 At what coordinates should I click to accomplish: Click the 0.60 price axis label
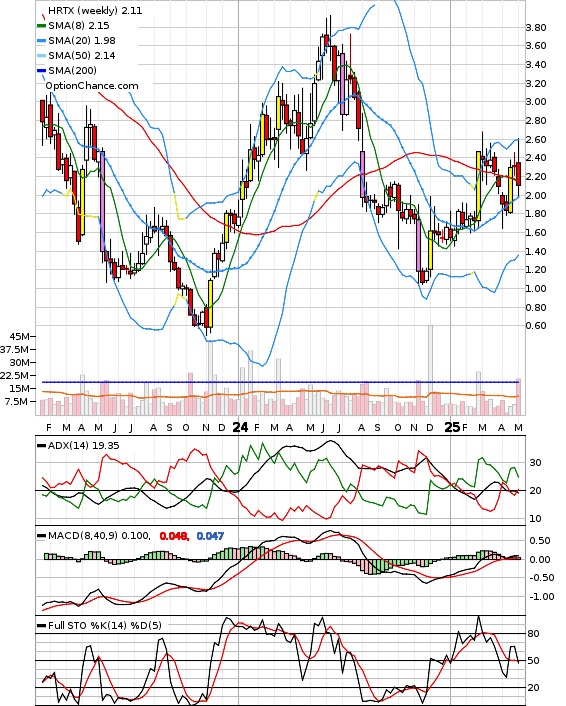[536, 326]
